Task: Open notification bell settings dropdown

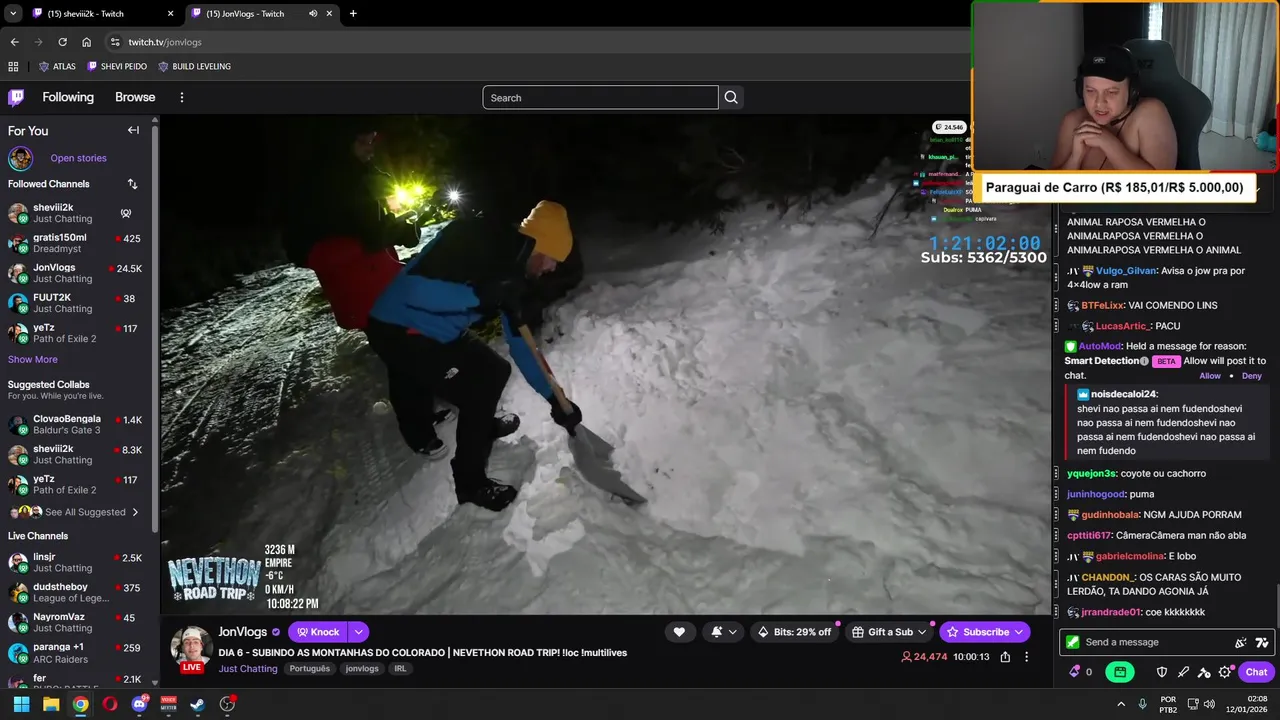Action: 724,632
